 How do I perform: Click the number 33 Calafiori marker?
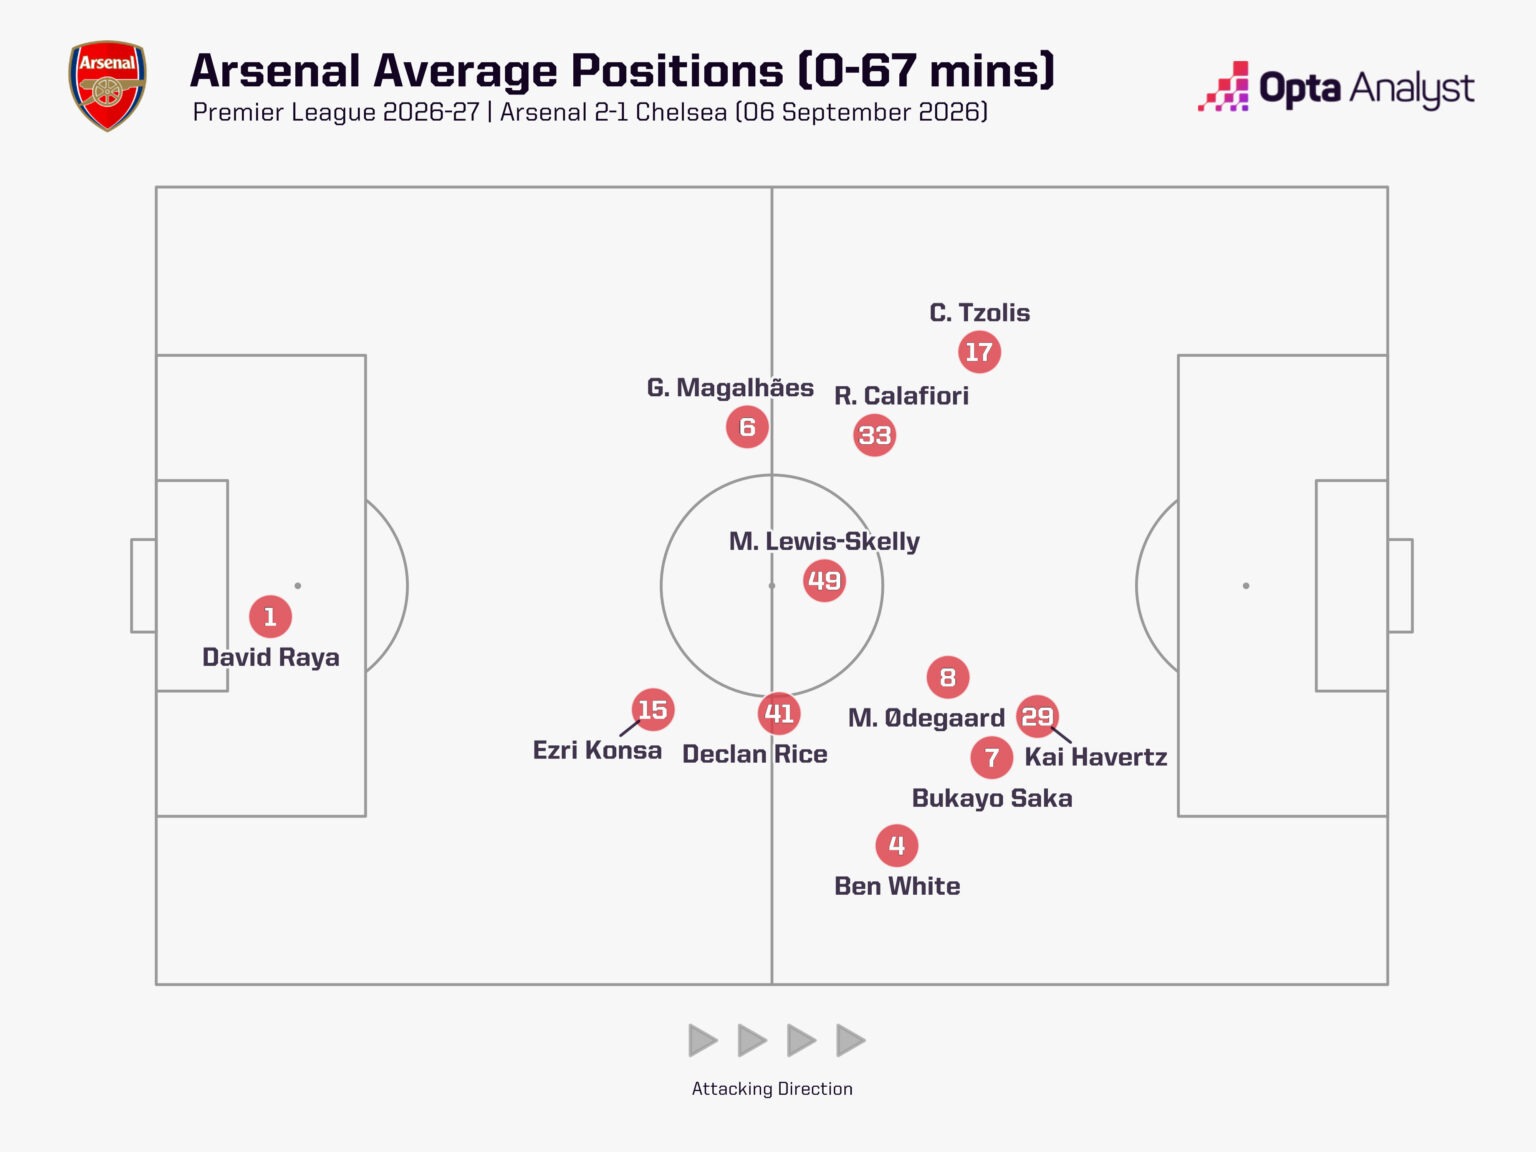coord(874,435)
